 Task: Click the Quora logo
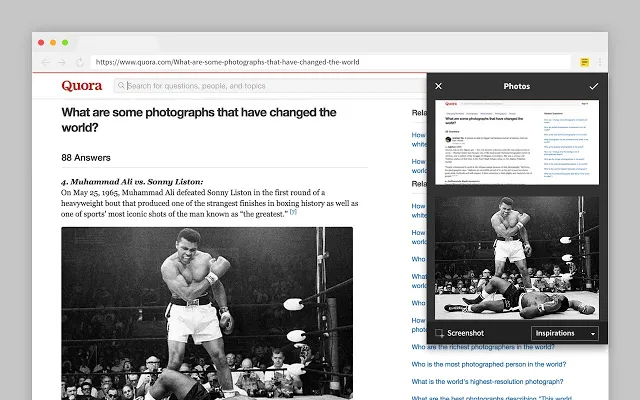82,86
